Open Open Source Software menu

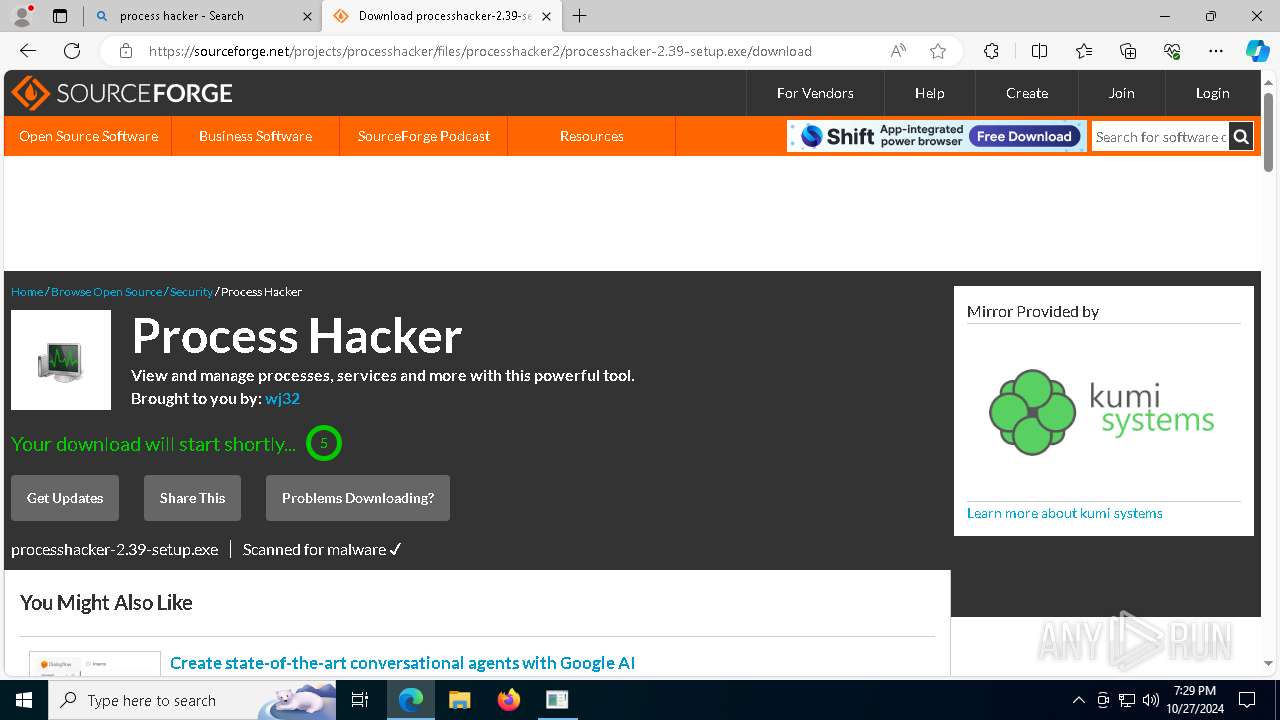pyautogui.click(x=88, y=136)
